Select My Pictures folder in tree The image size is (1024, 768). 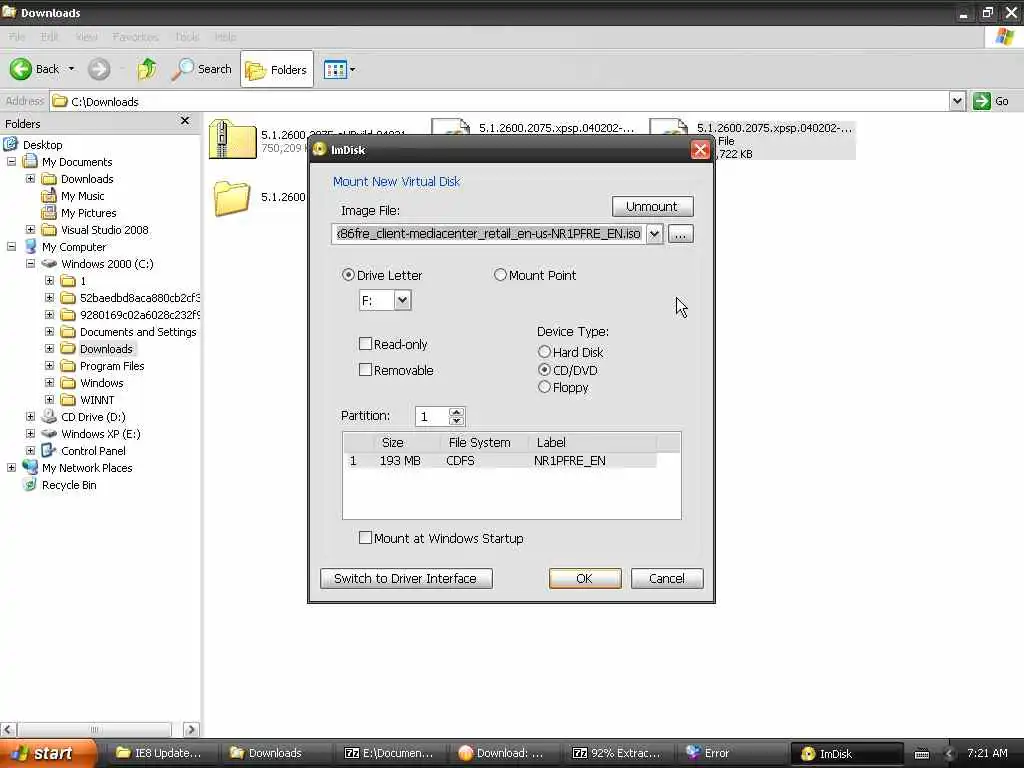[88, 213]
